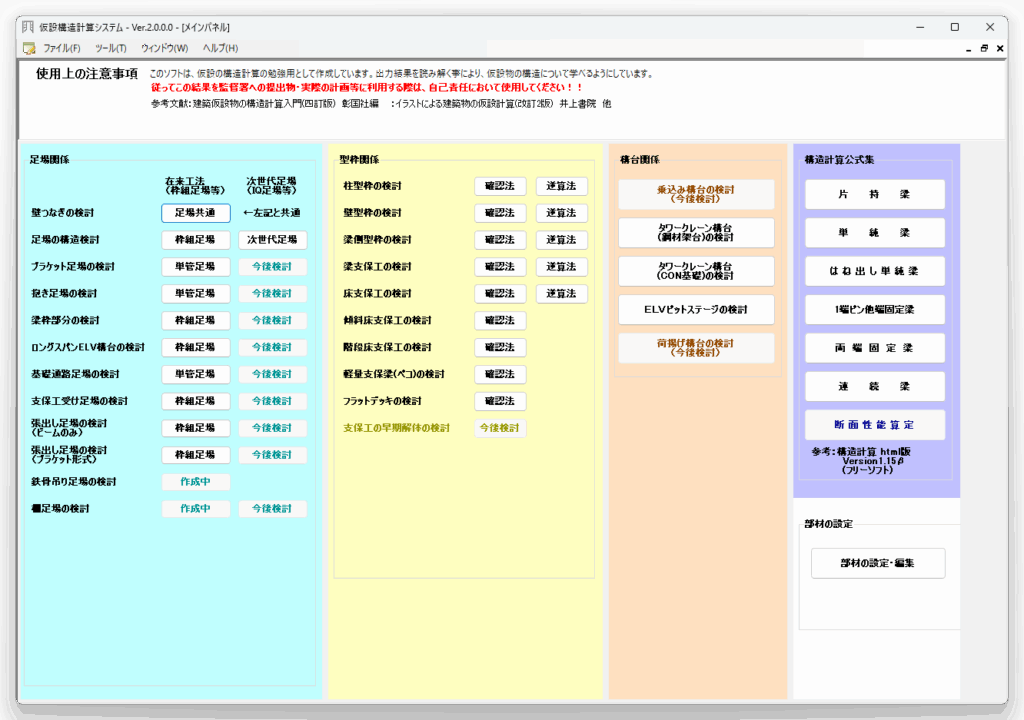1024x720 pixels.
Task: Open the 連続梁 formula
Action: click(x=874, y=386)
